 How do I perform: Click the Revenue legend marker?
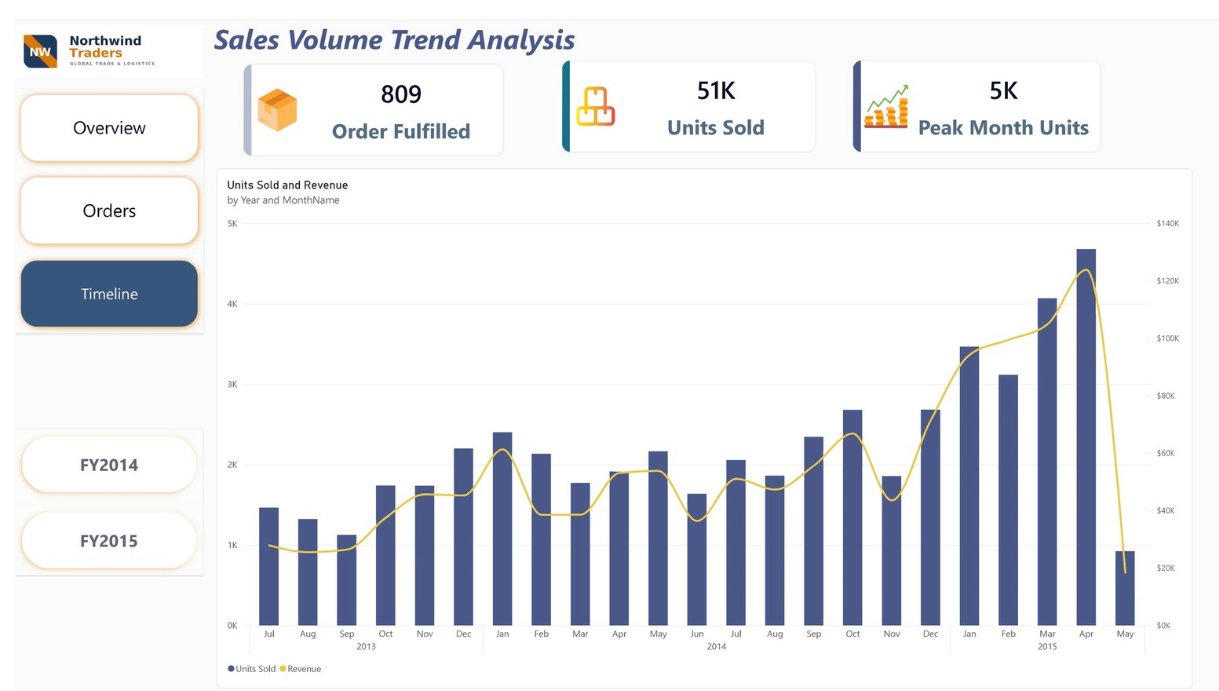coord(283,668)
